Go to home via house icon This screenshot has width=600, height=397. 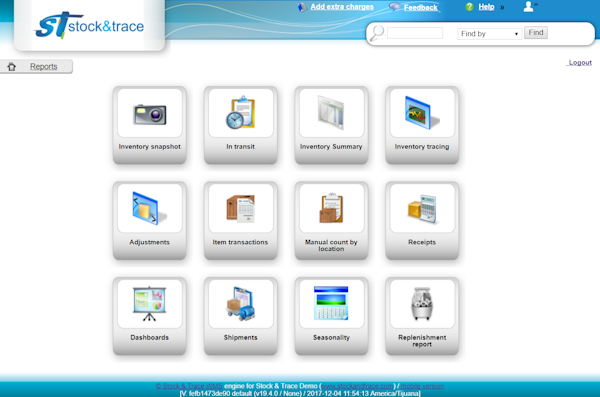pyautogui.click(x=11, y=67)
